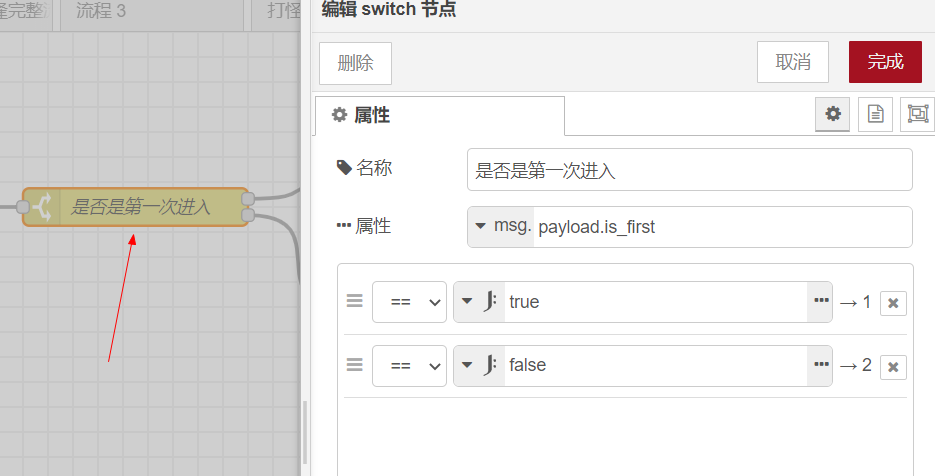Click the red 完成 button
935x476 pixels.
pyautogui.click(x=886, y=62)
